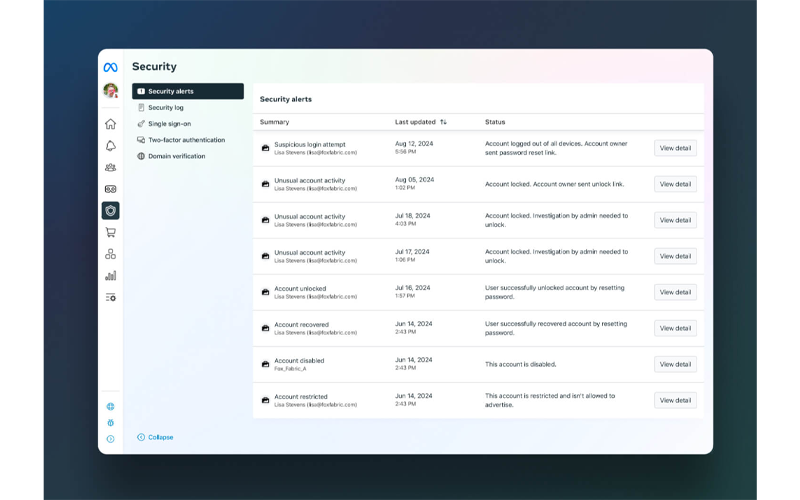The image size is (800, 500).
Task: Collapse the Security side panel
Action: [x=155, y=437]
